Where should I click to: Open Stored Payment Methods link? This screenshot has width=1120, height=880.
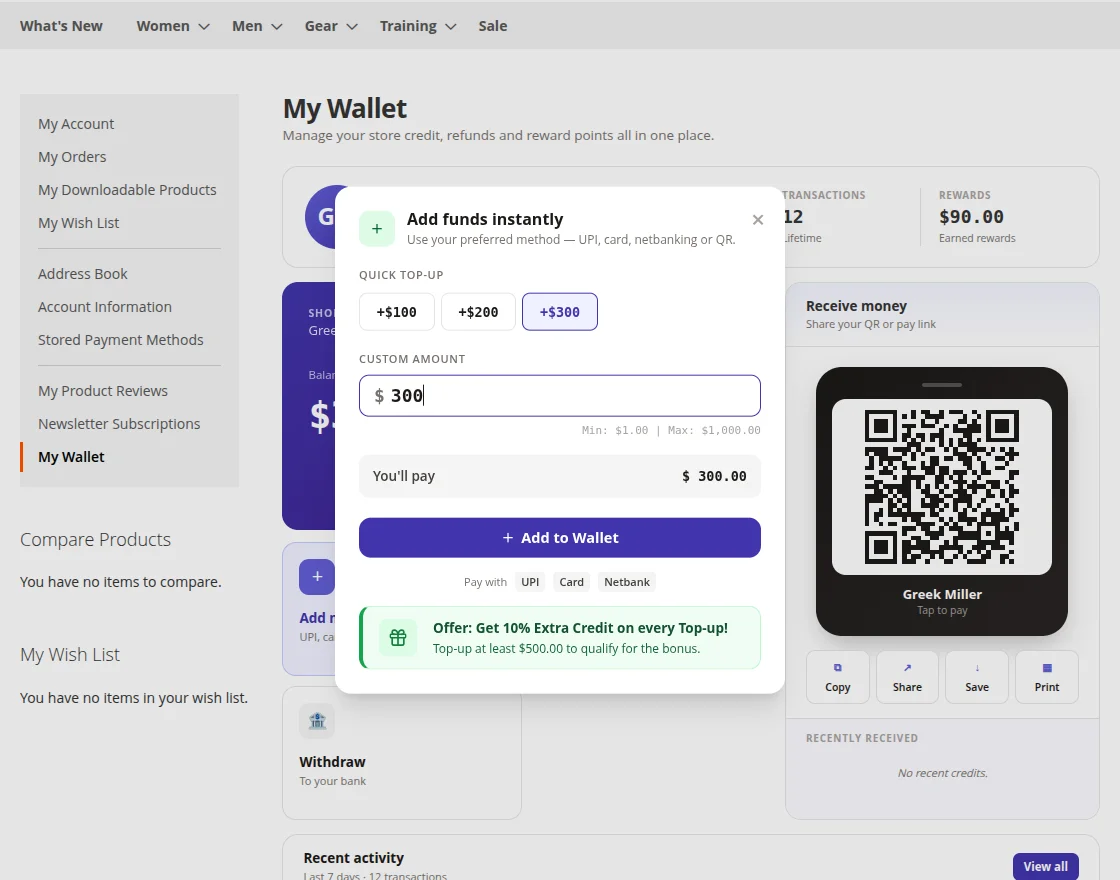click(121, 339)
